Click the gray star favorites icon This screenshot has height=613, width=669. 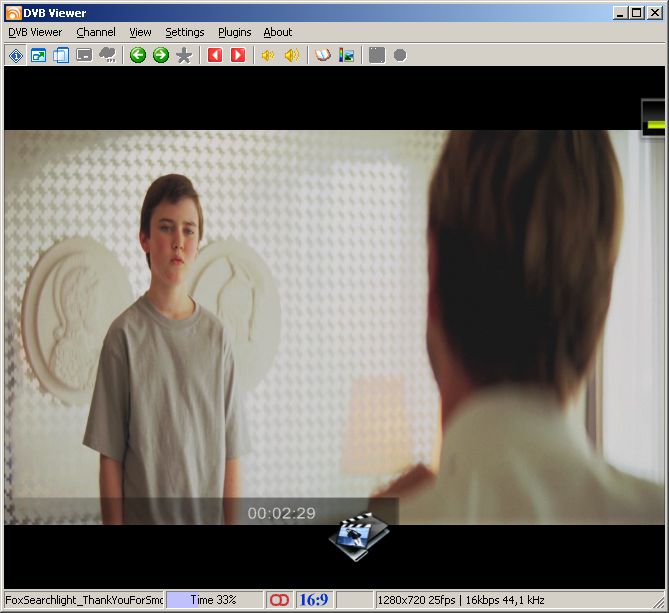pos(184,55)
